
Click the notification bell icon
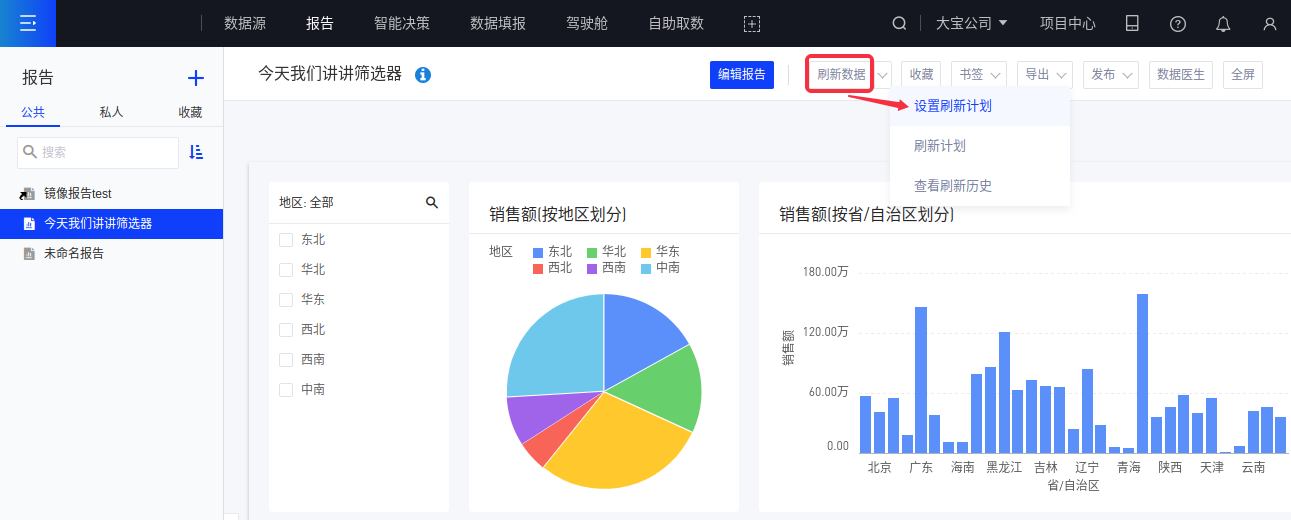1223,24
